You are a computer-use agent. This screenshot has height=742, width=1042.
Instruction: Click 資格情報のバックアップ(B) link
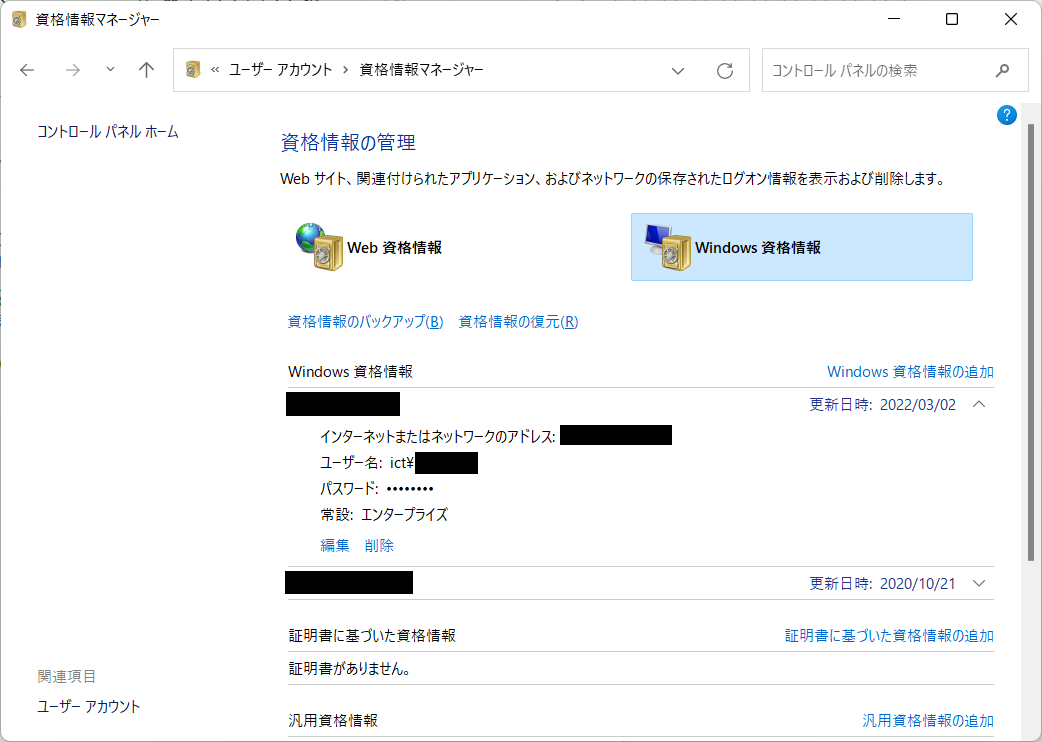pyautogui.click(x=365, y=322)
